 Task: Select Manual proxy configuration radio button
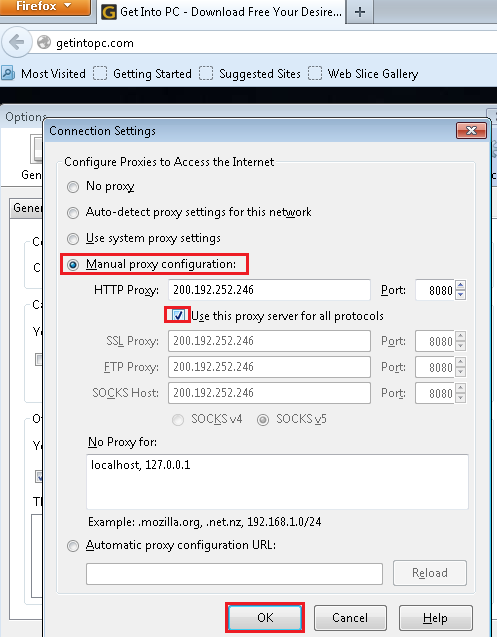pyautogui.click(x=73, y=265)
